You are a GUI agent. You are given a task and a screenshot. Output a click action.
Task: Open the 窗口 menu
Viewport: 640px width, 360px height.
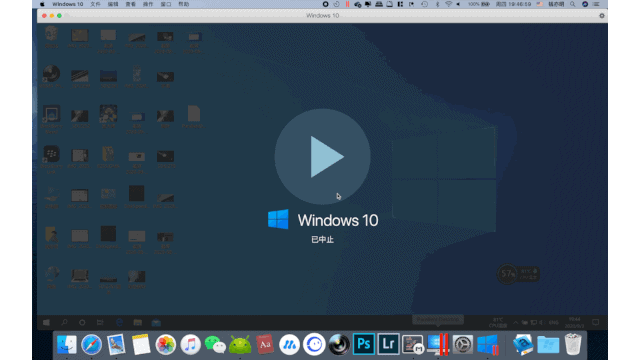click(166, 4)
